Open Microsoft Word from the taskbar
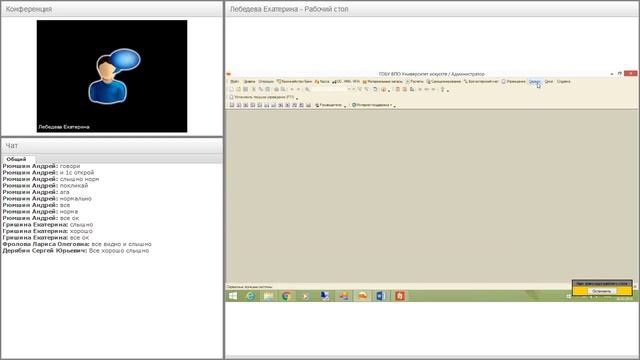 [x=380, y=296]
